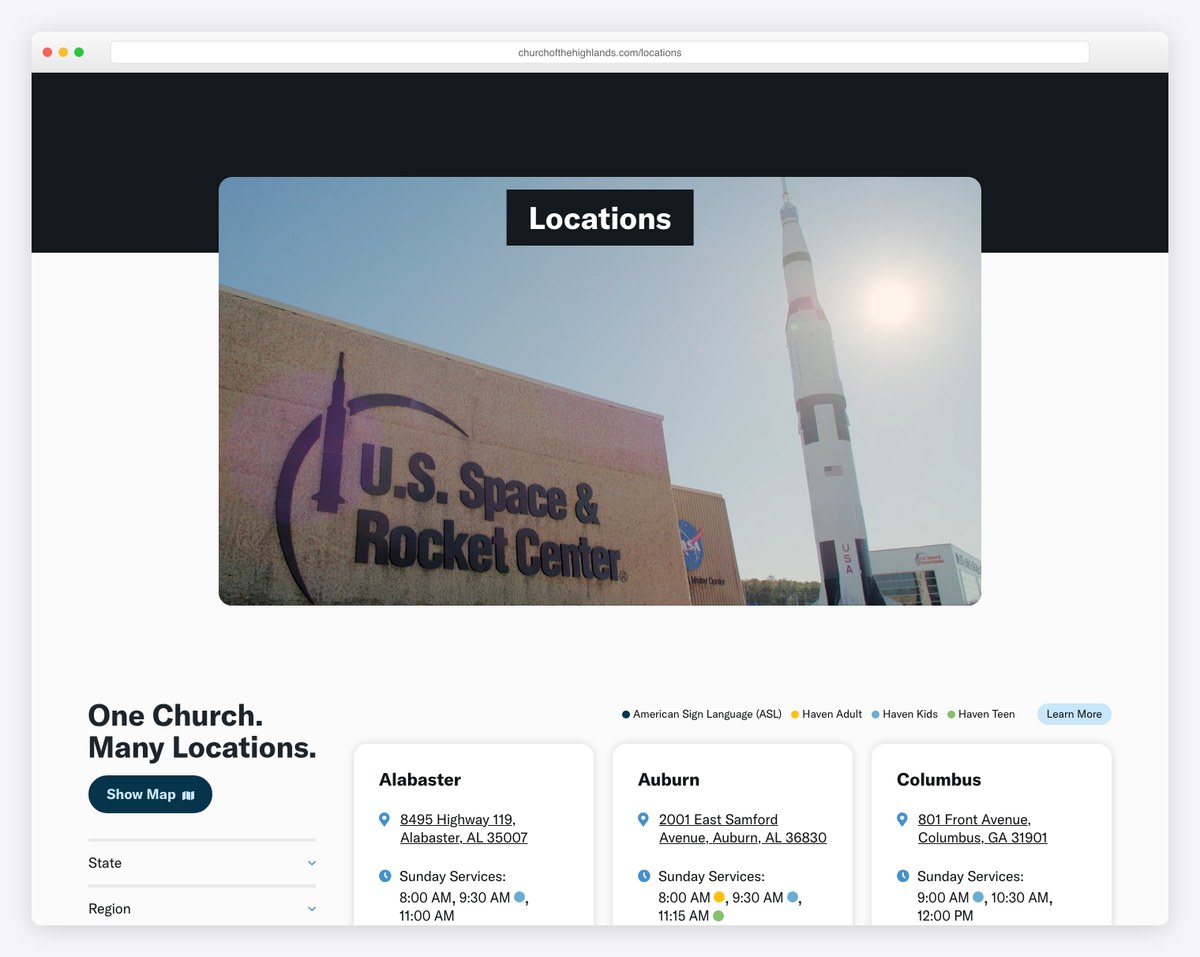Viewport: 1200px width, 957px height.
Task: Click the Haven Kids dot beside Alabaster 9:30 AM
Action: [520, 897]
